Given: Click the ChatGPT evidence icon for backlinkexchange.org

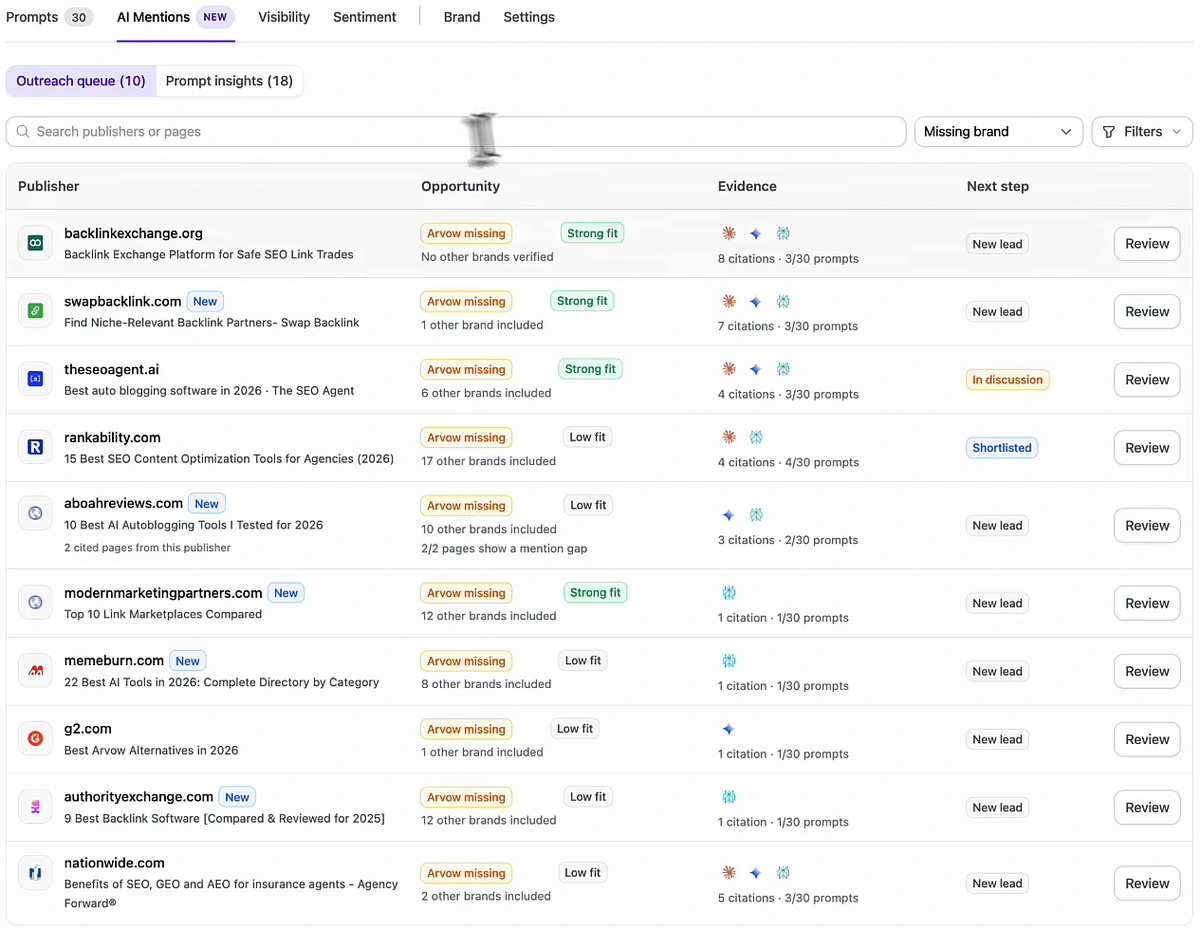Looking at the screenshot, I should 783,233.
